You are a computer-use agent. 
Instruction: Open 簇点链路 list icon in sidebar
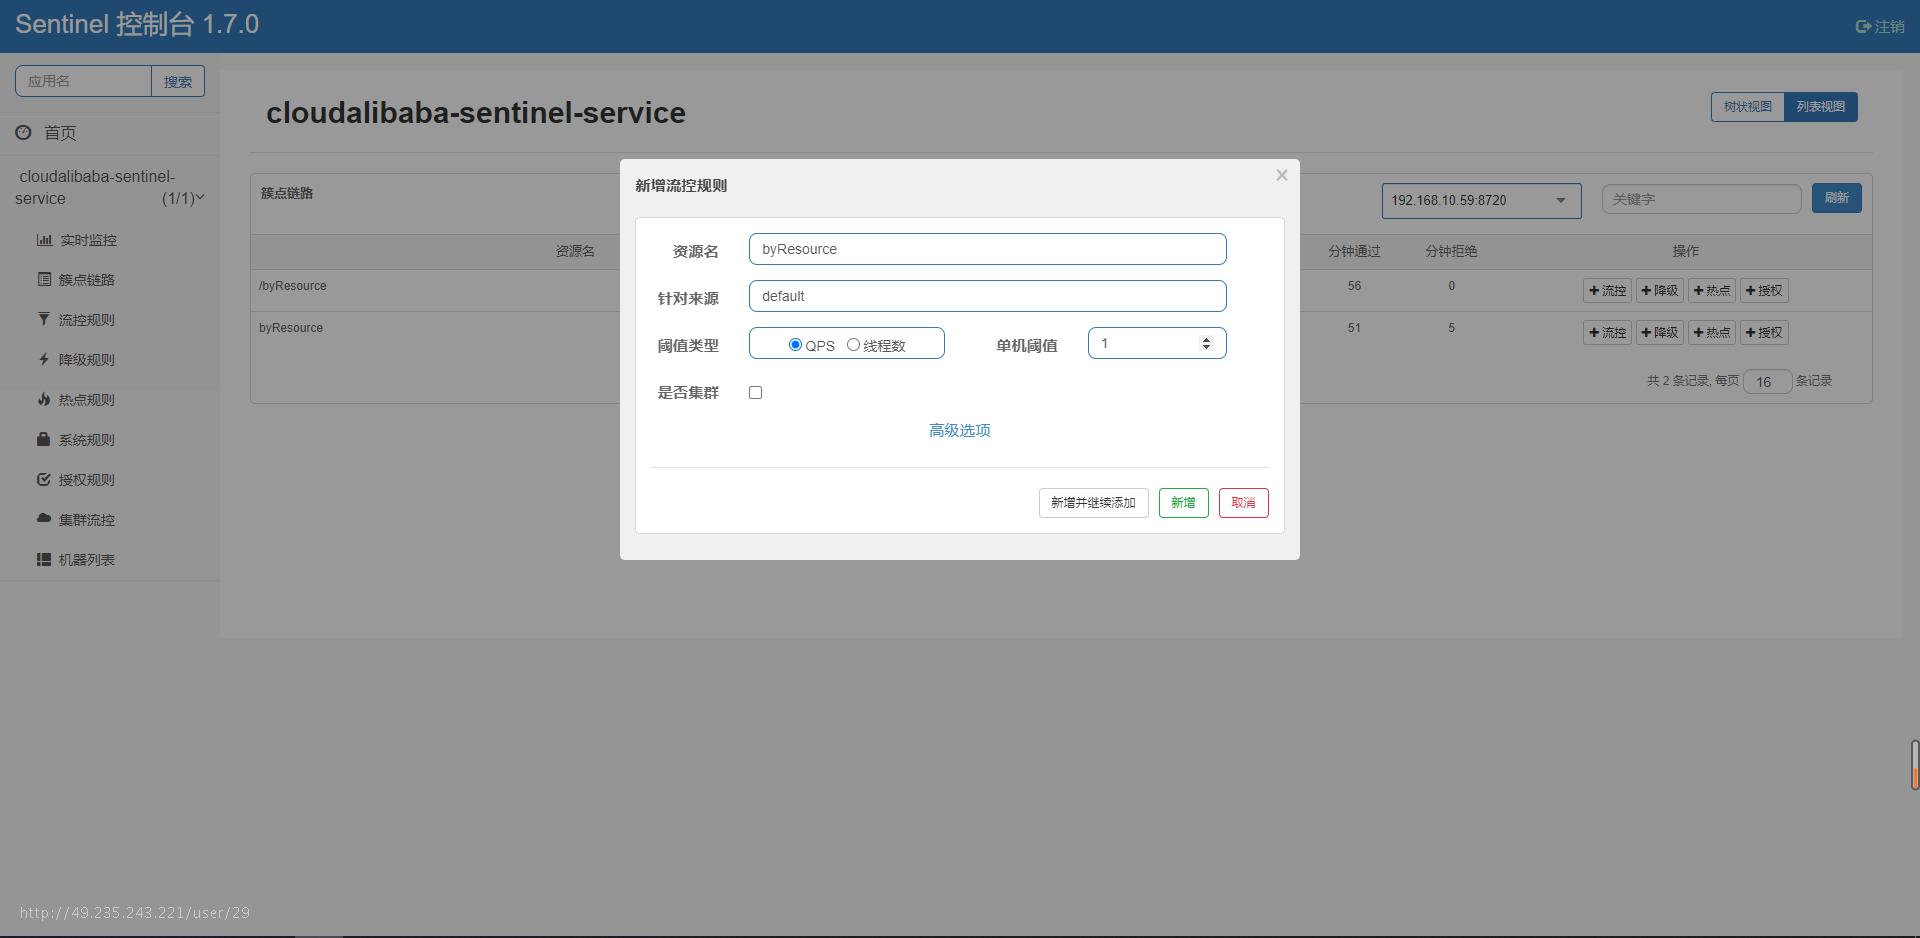[x=44, y=280]
